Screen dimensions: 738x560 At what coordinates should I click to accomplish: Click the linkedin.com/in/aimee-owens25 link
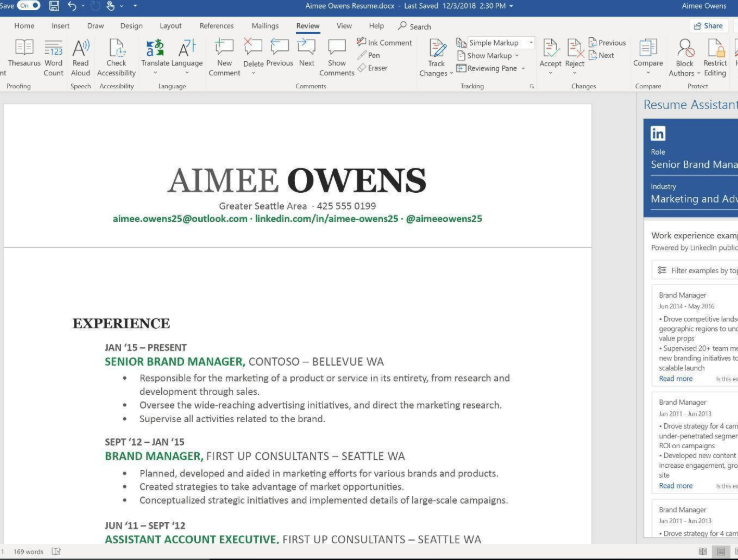tap(327, 219)
